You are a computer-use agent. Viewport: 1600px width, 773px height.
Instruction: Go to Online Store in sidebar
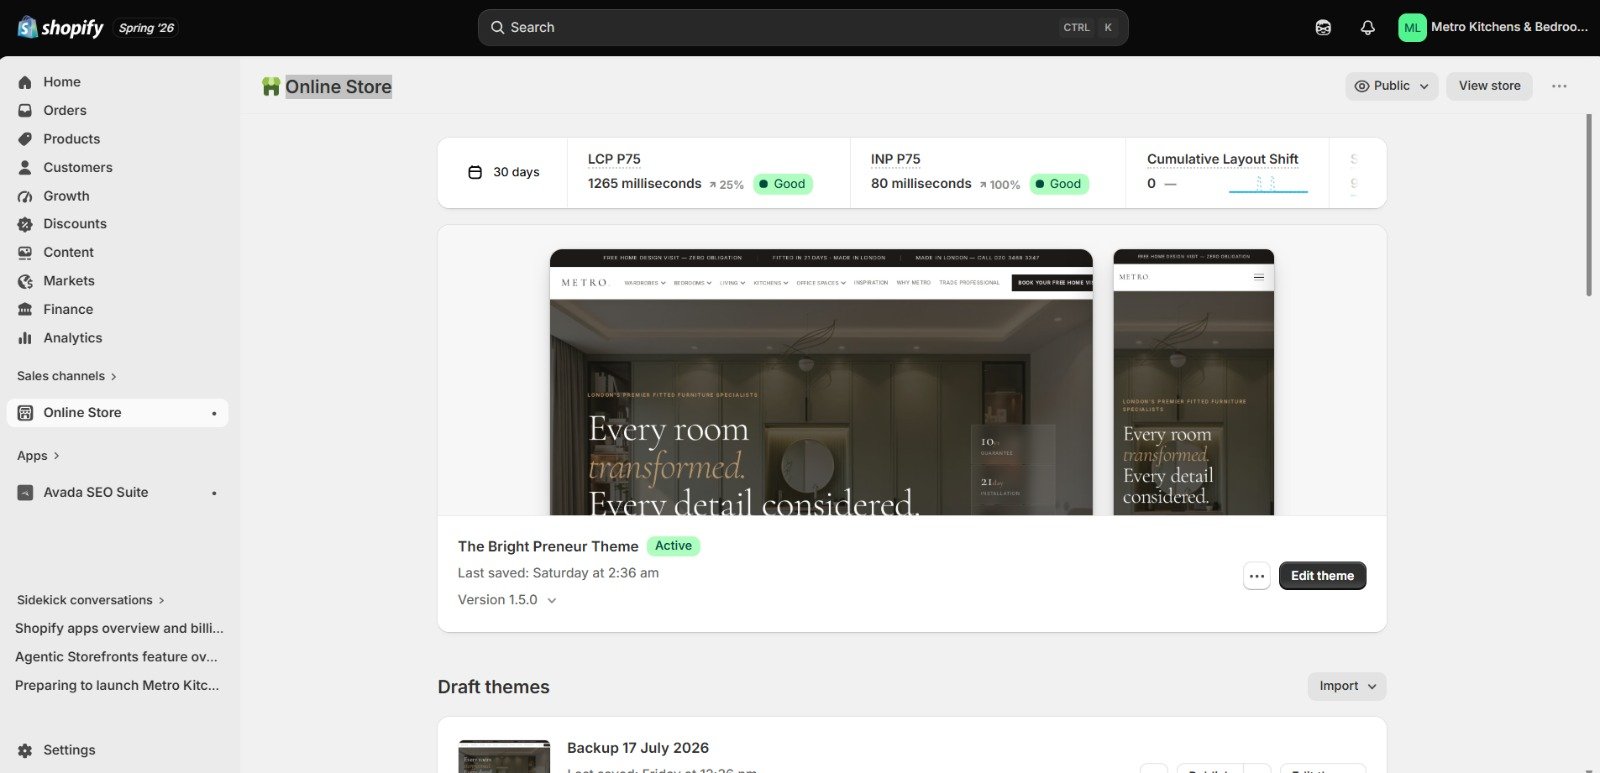coord(117,413)
